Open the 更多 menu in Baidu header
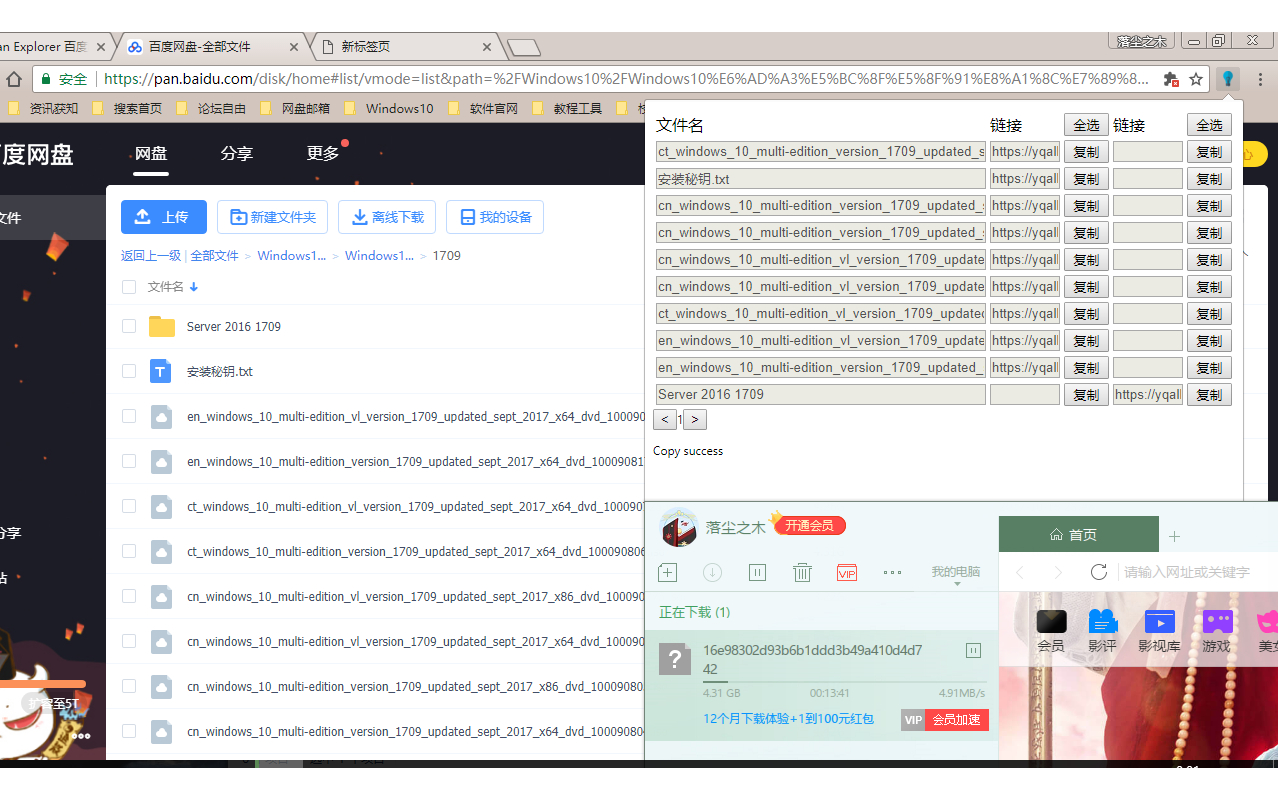The width and height of the screenshot is (1280, 800). 323,153
